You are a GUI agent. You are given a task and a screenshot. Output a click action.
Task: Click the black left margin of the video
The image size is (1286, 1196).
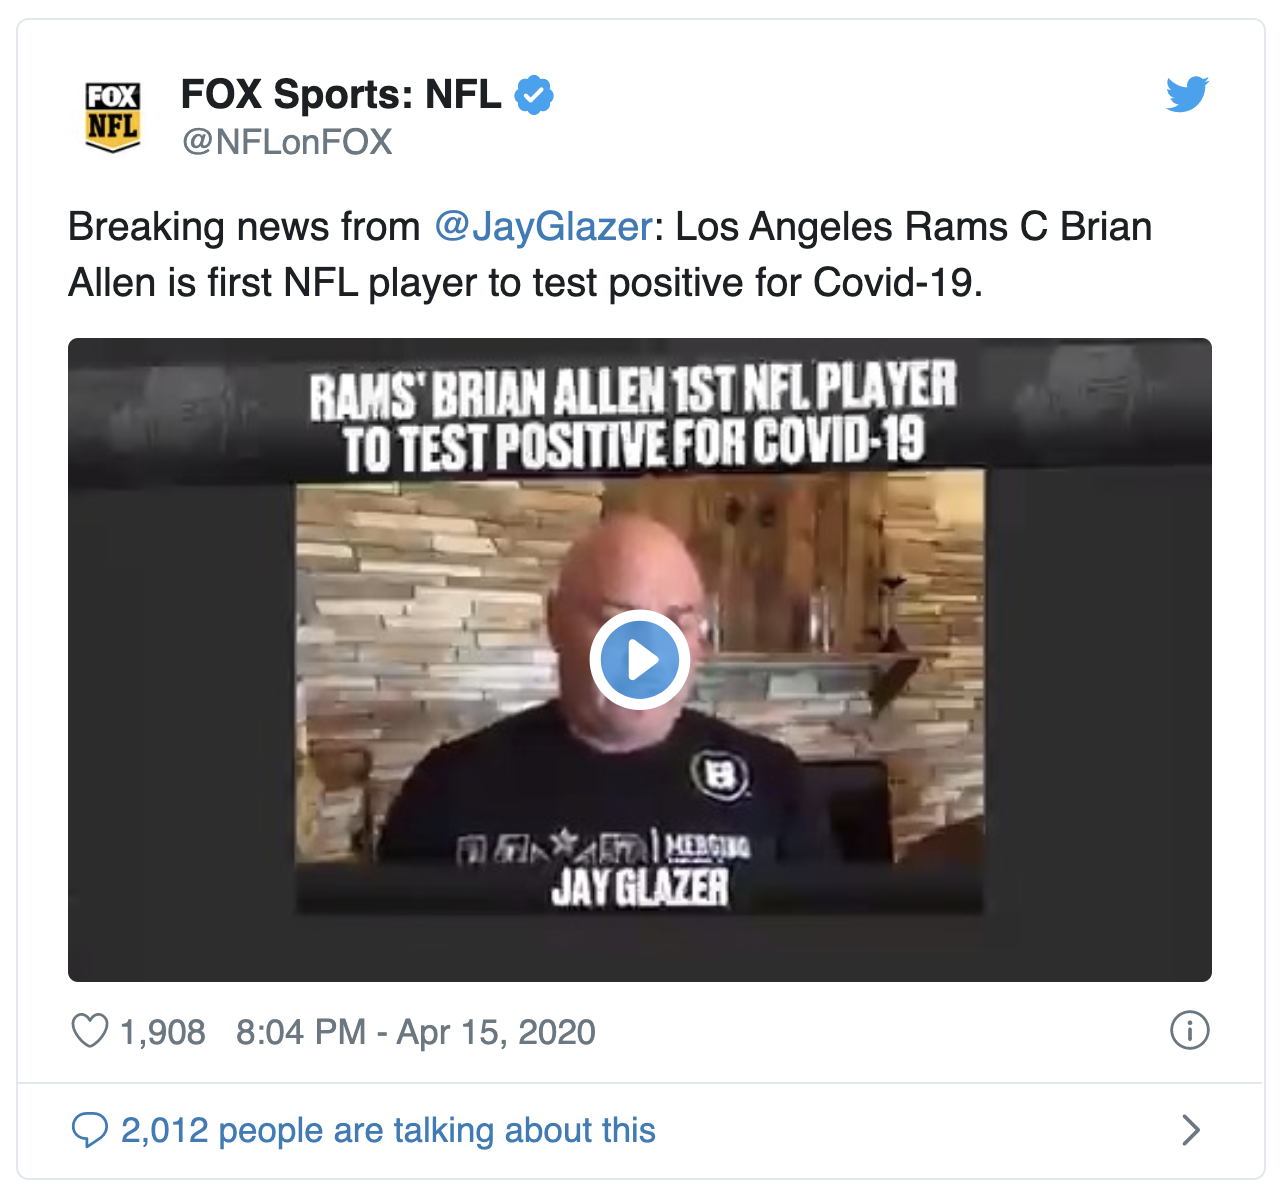(x=182, y=730)
